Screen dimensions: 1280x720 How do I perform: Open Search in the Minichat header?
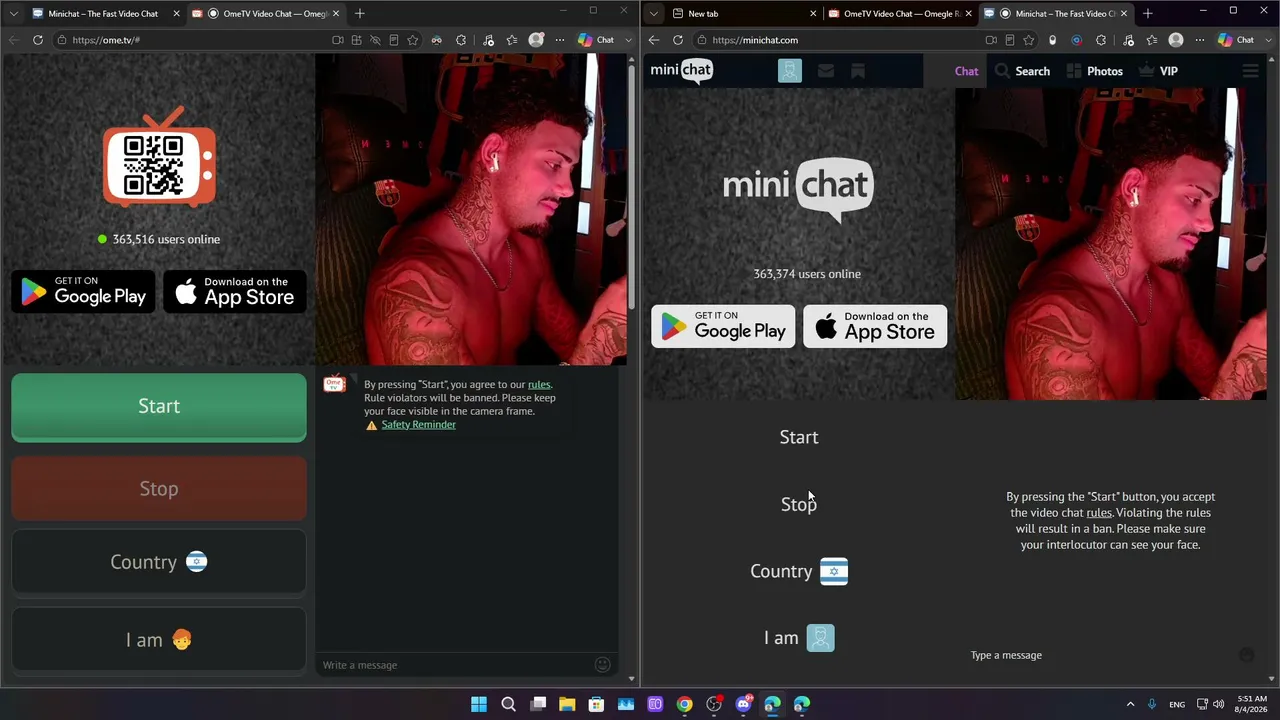(x=1022, y=71)
